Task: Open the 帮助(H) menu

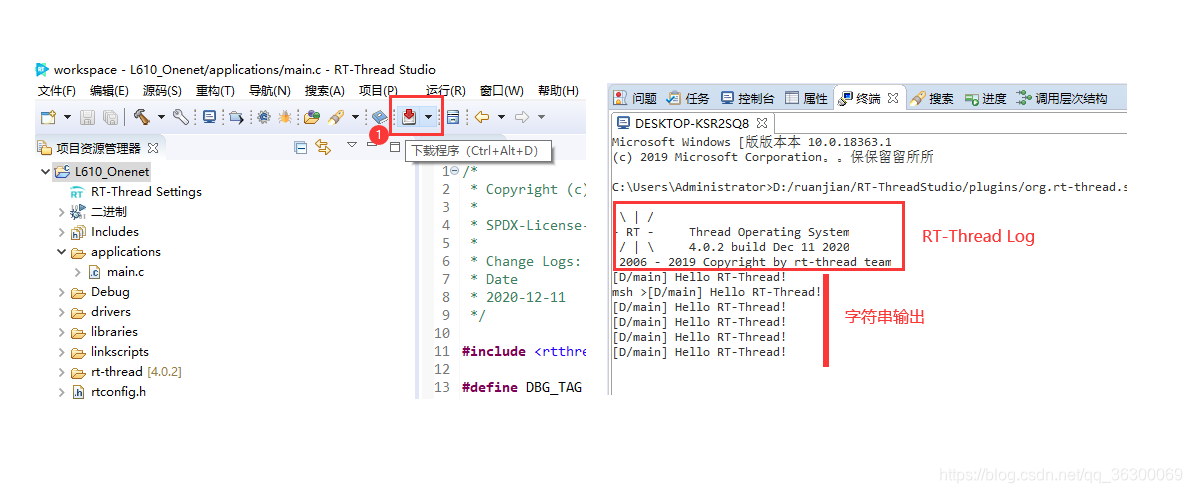Action: click(x=558, y=90)
